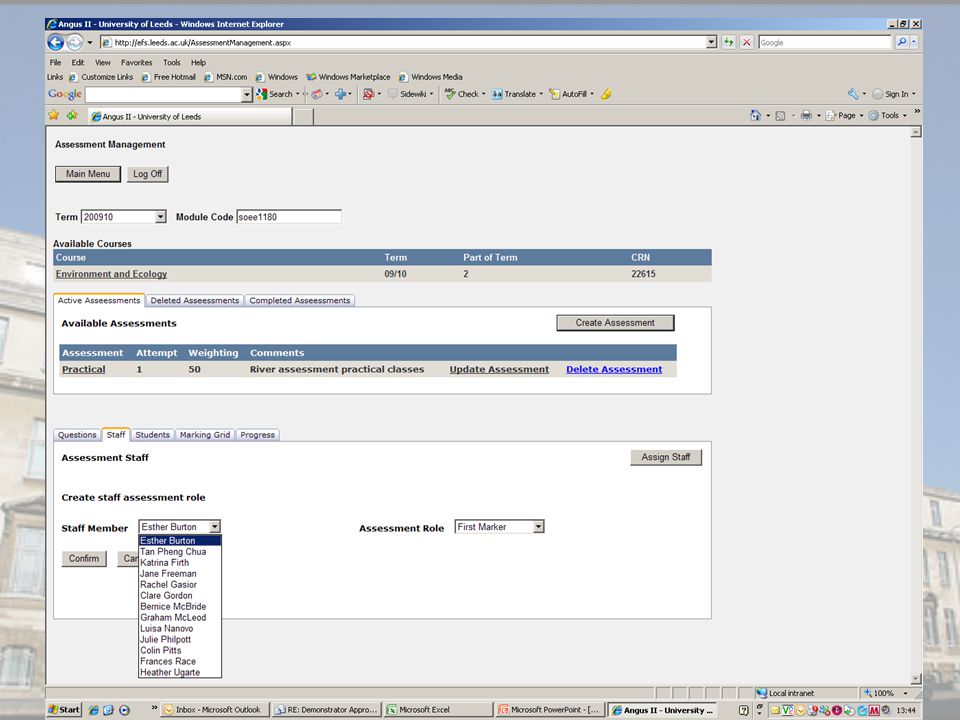
Task: Switch to the Deleted Assessments tab
Action: pos(195,301)
